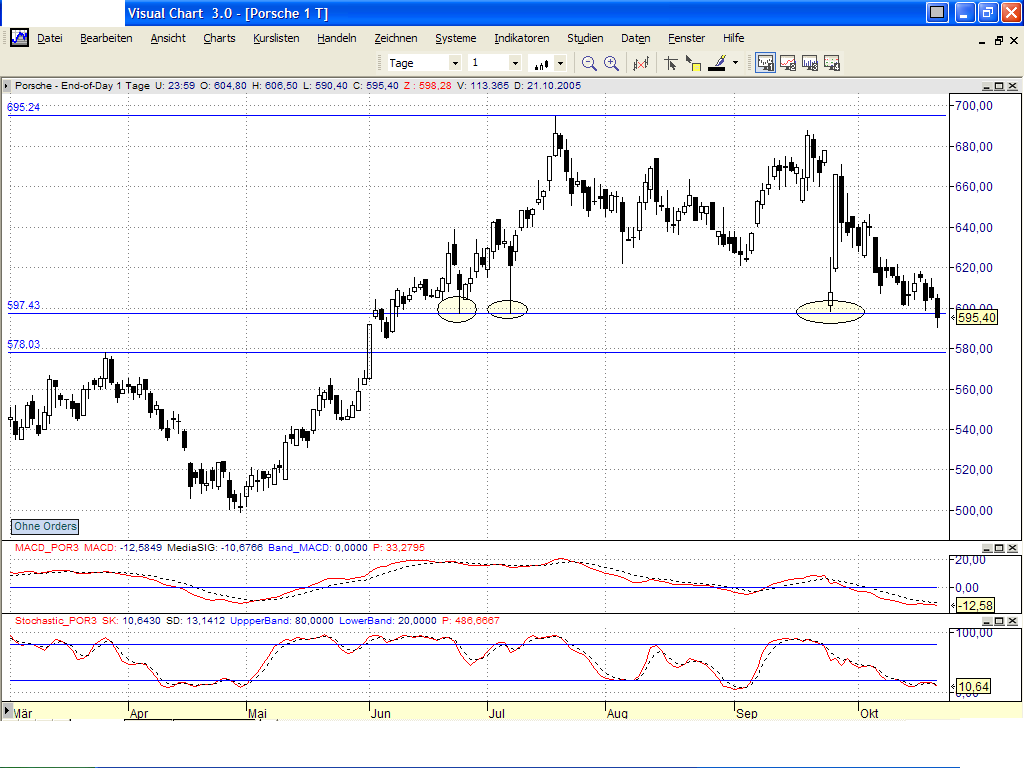Viewport: 1024px width, 768px height.
Task: Click the arrow with yellow square tool
Action: [693, 63]
